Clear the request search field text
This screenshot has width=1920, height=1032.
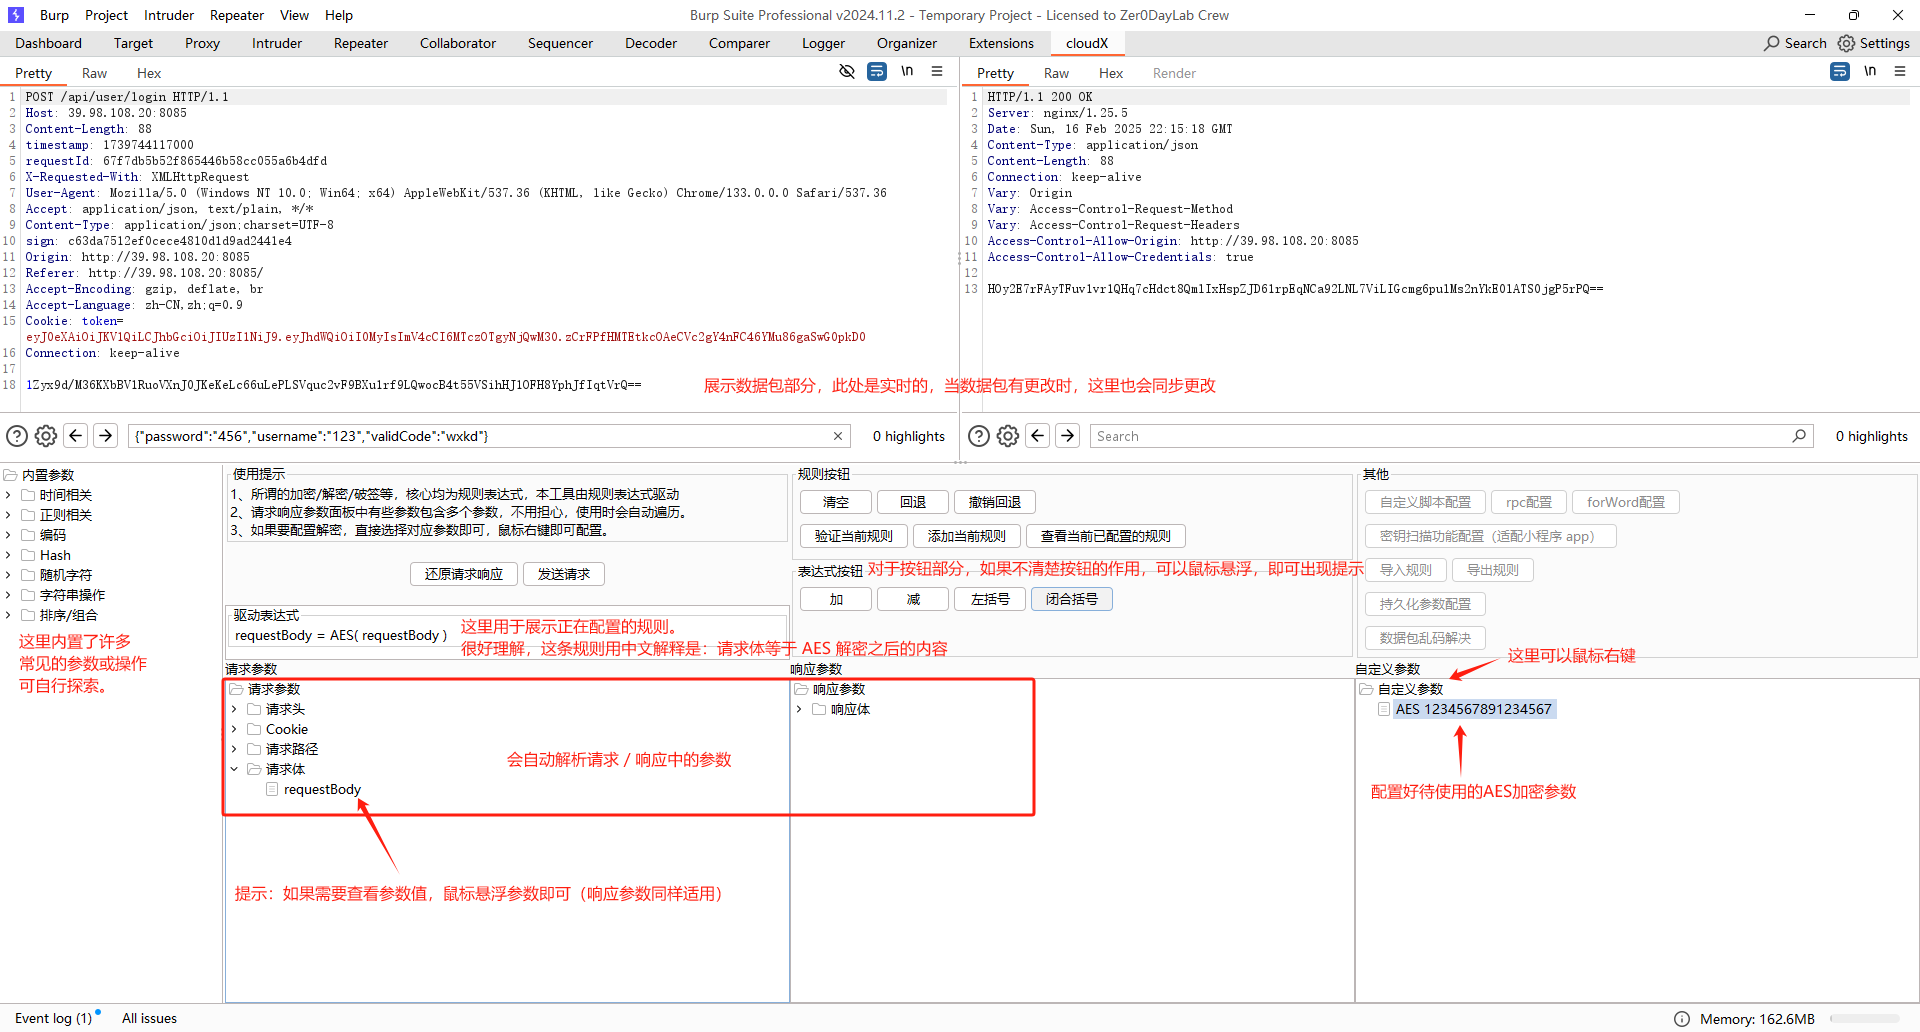[838, 436]
